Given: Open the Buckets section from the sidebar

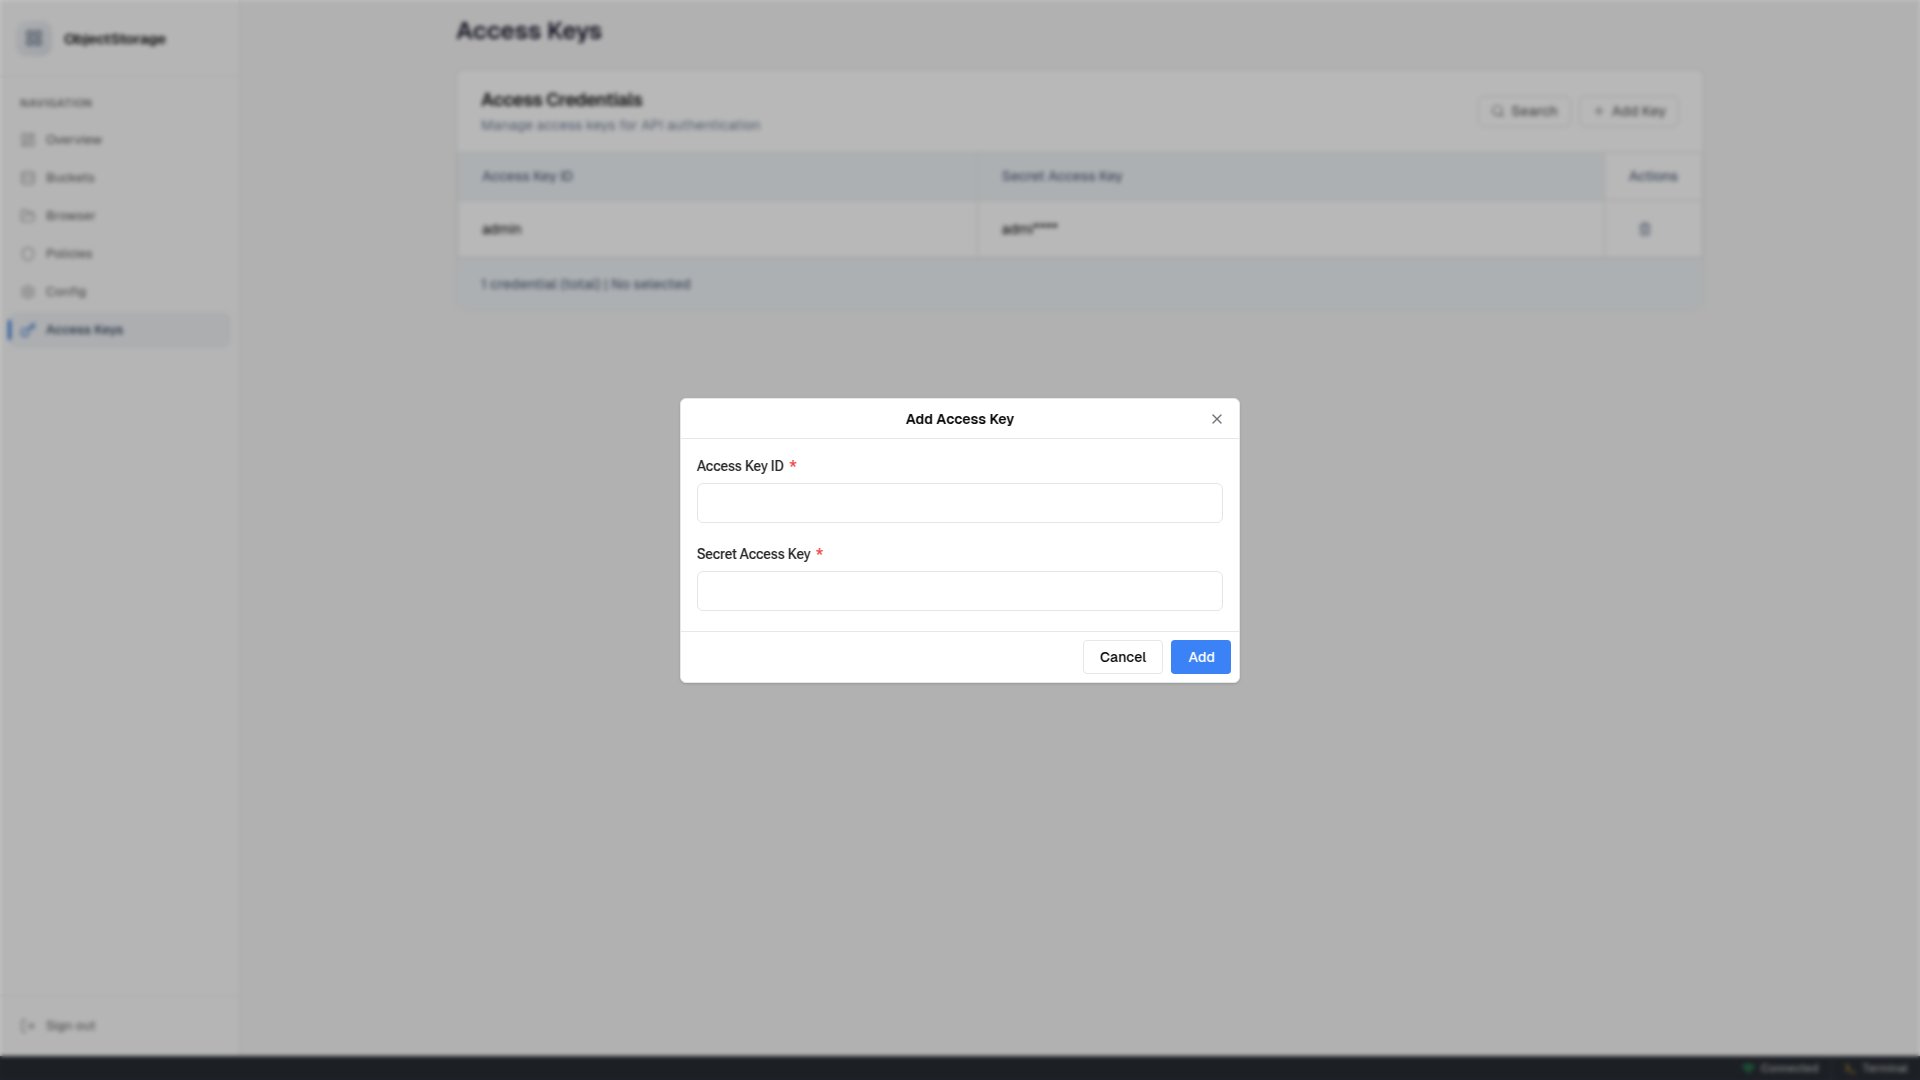Looking at the screenshot, I should pos(70,177).
